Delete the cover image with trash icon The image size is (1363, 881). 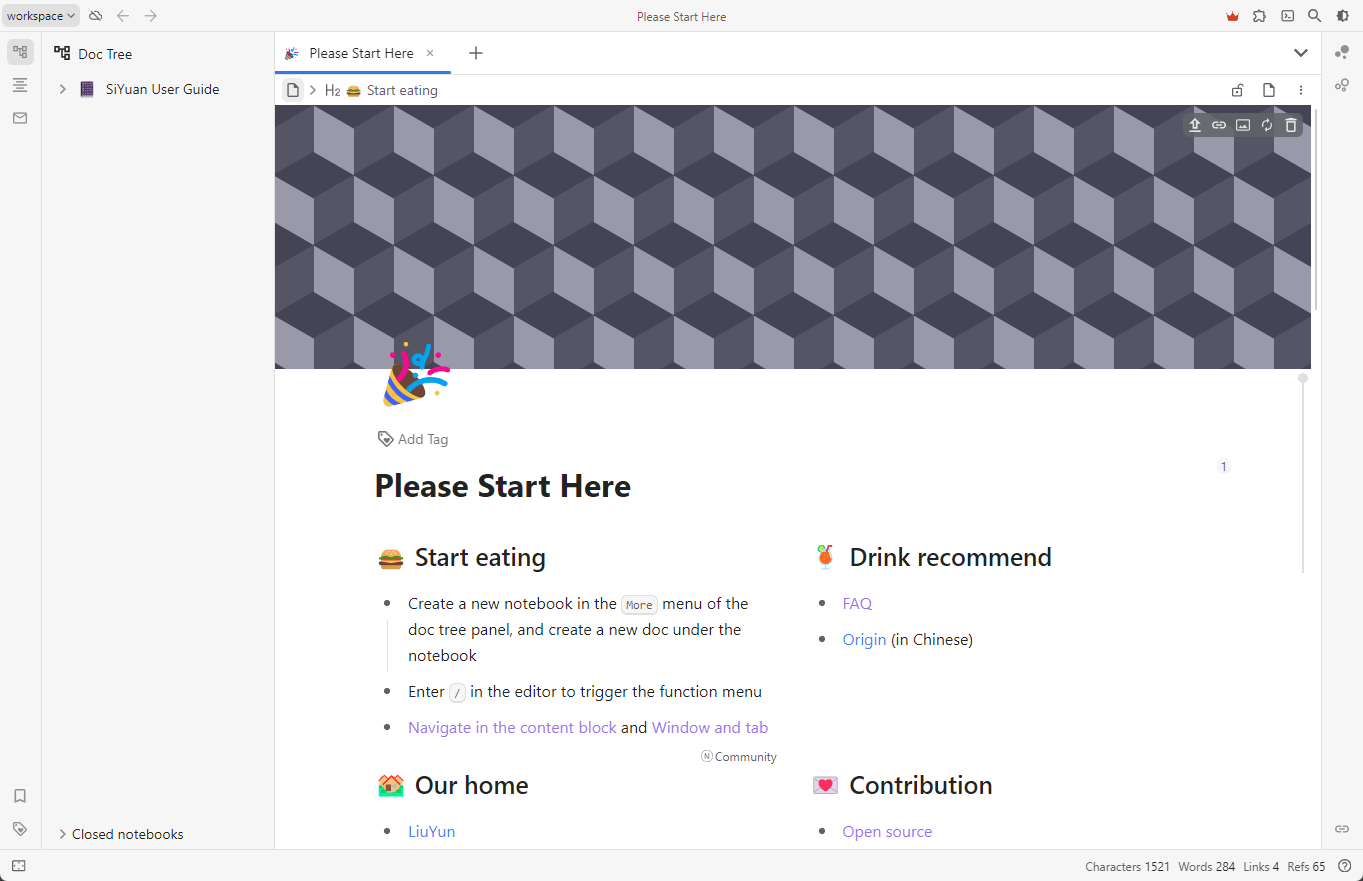pyautogui.click(x=1291, y=125)
